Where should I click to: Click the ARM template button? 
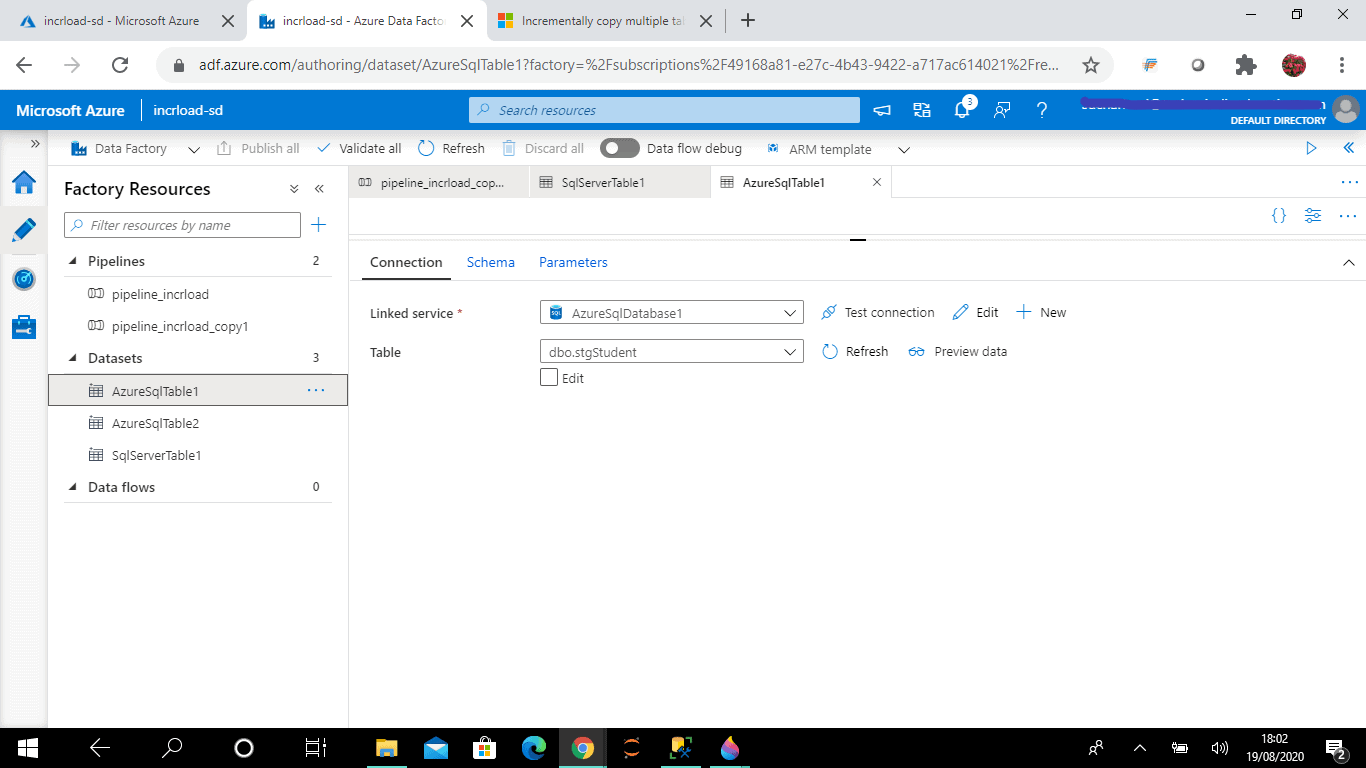(x=819, y=149)
